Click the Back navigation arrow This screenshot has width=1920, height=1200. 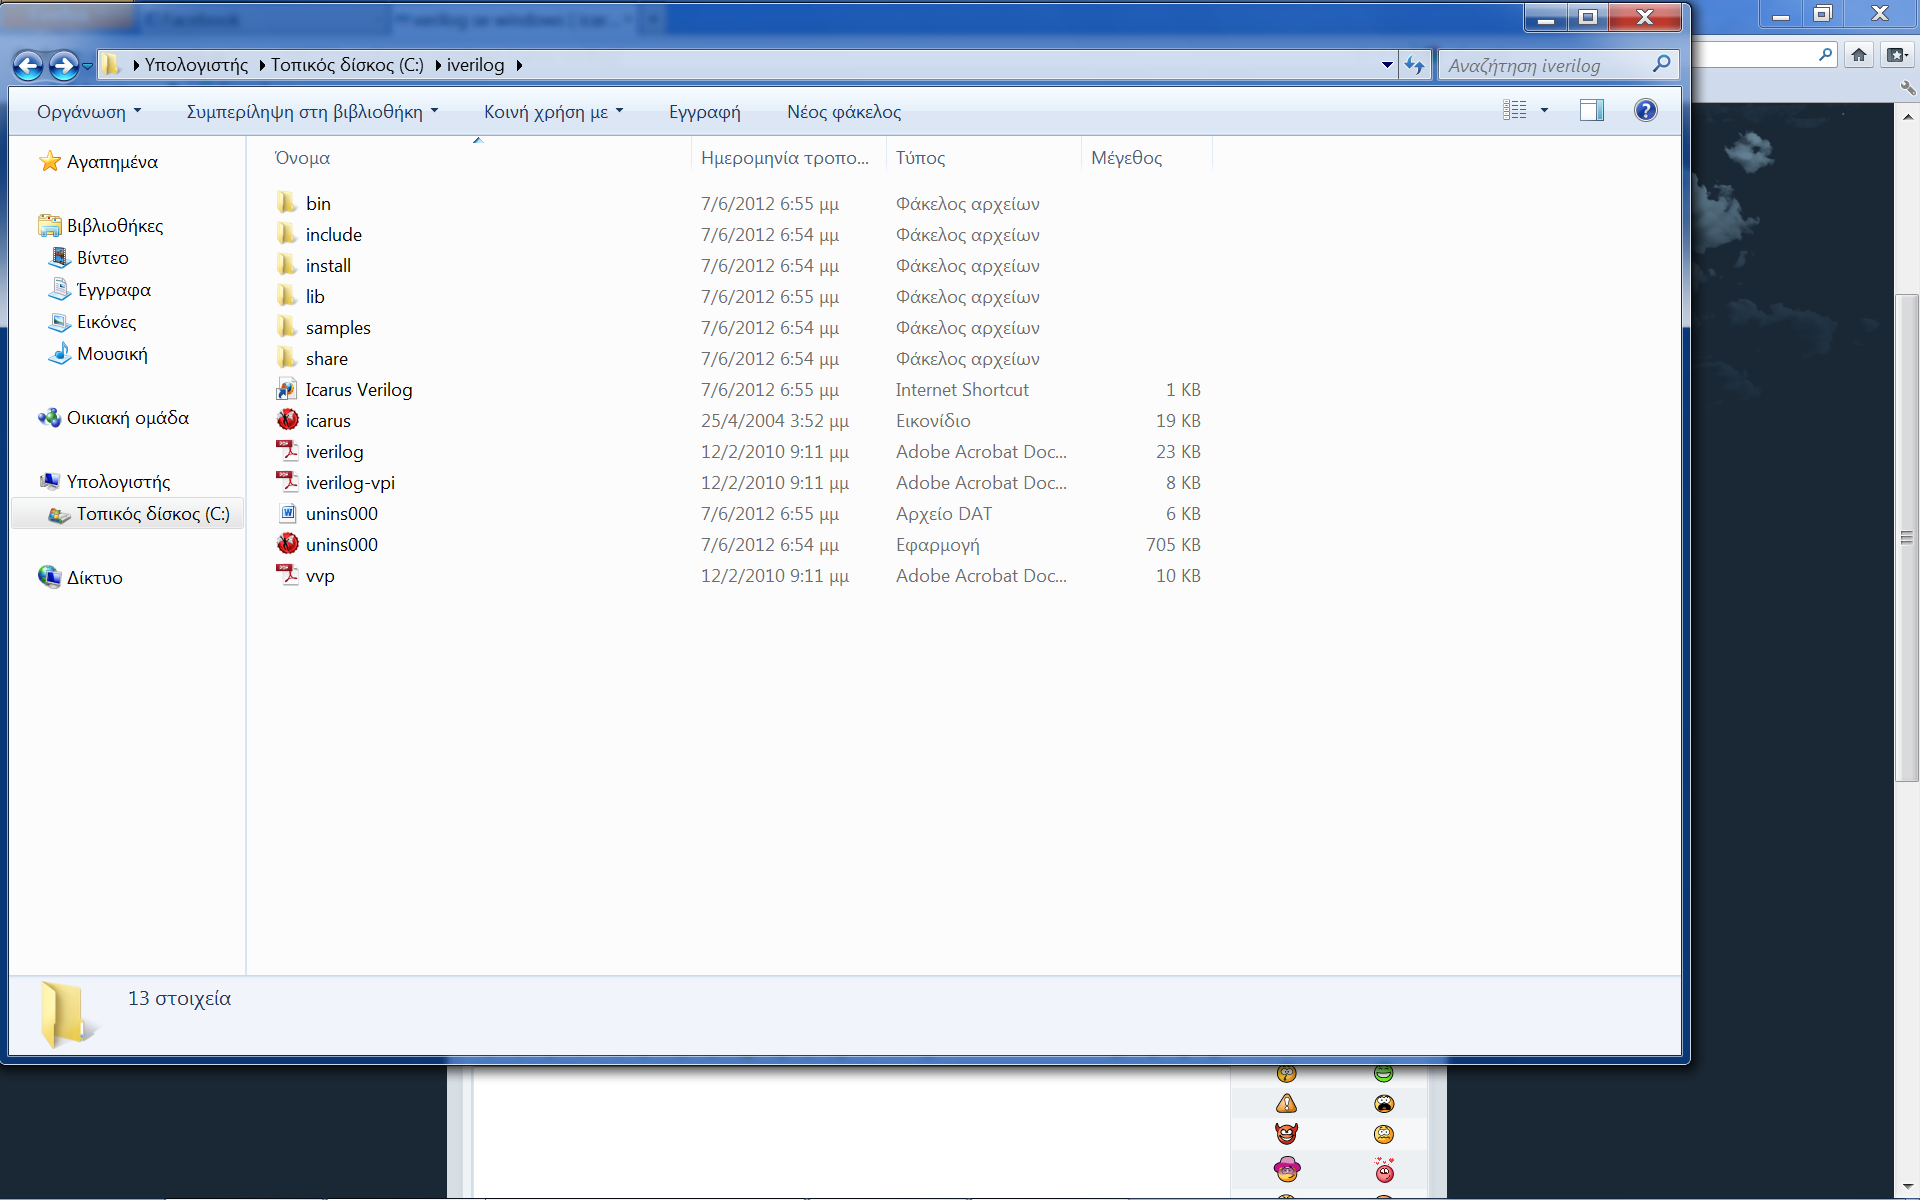pos(29,66)
